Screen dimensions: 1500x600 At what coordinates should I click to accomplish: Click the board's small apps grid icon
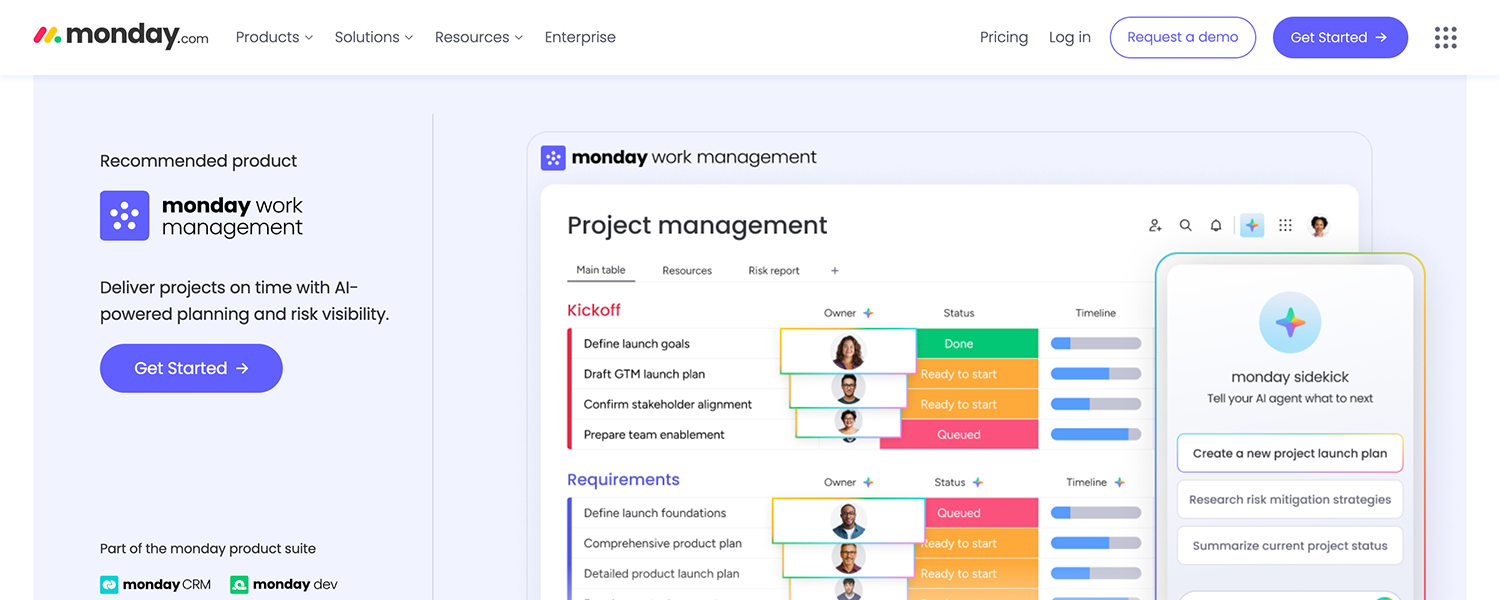1286,226
